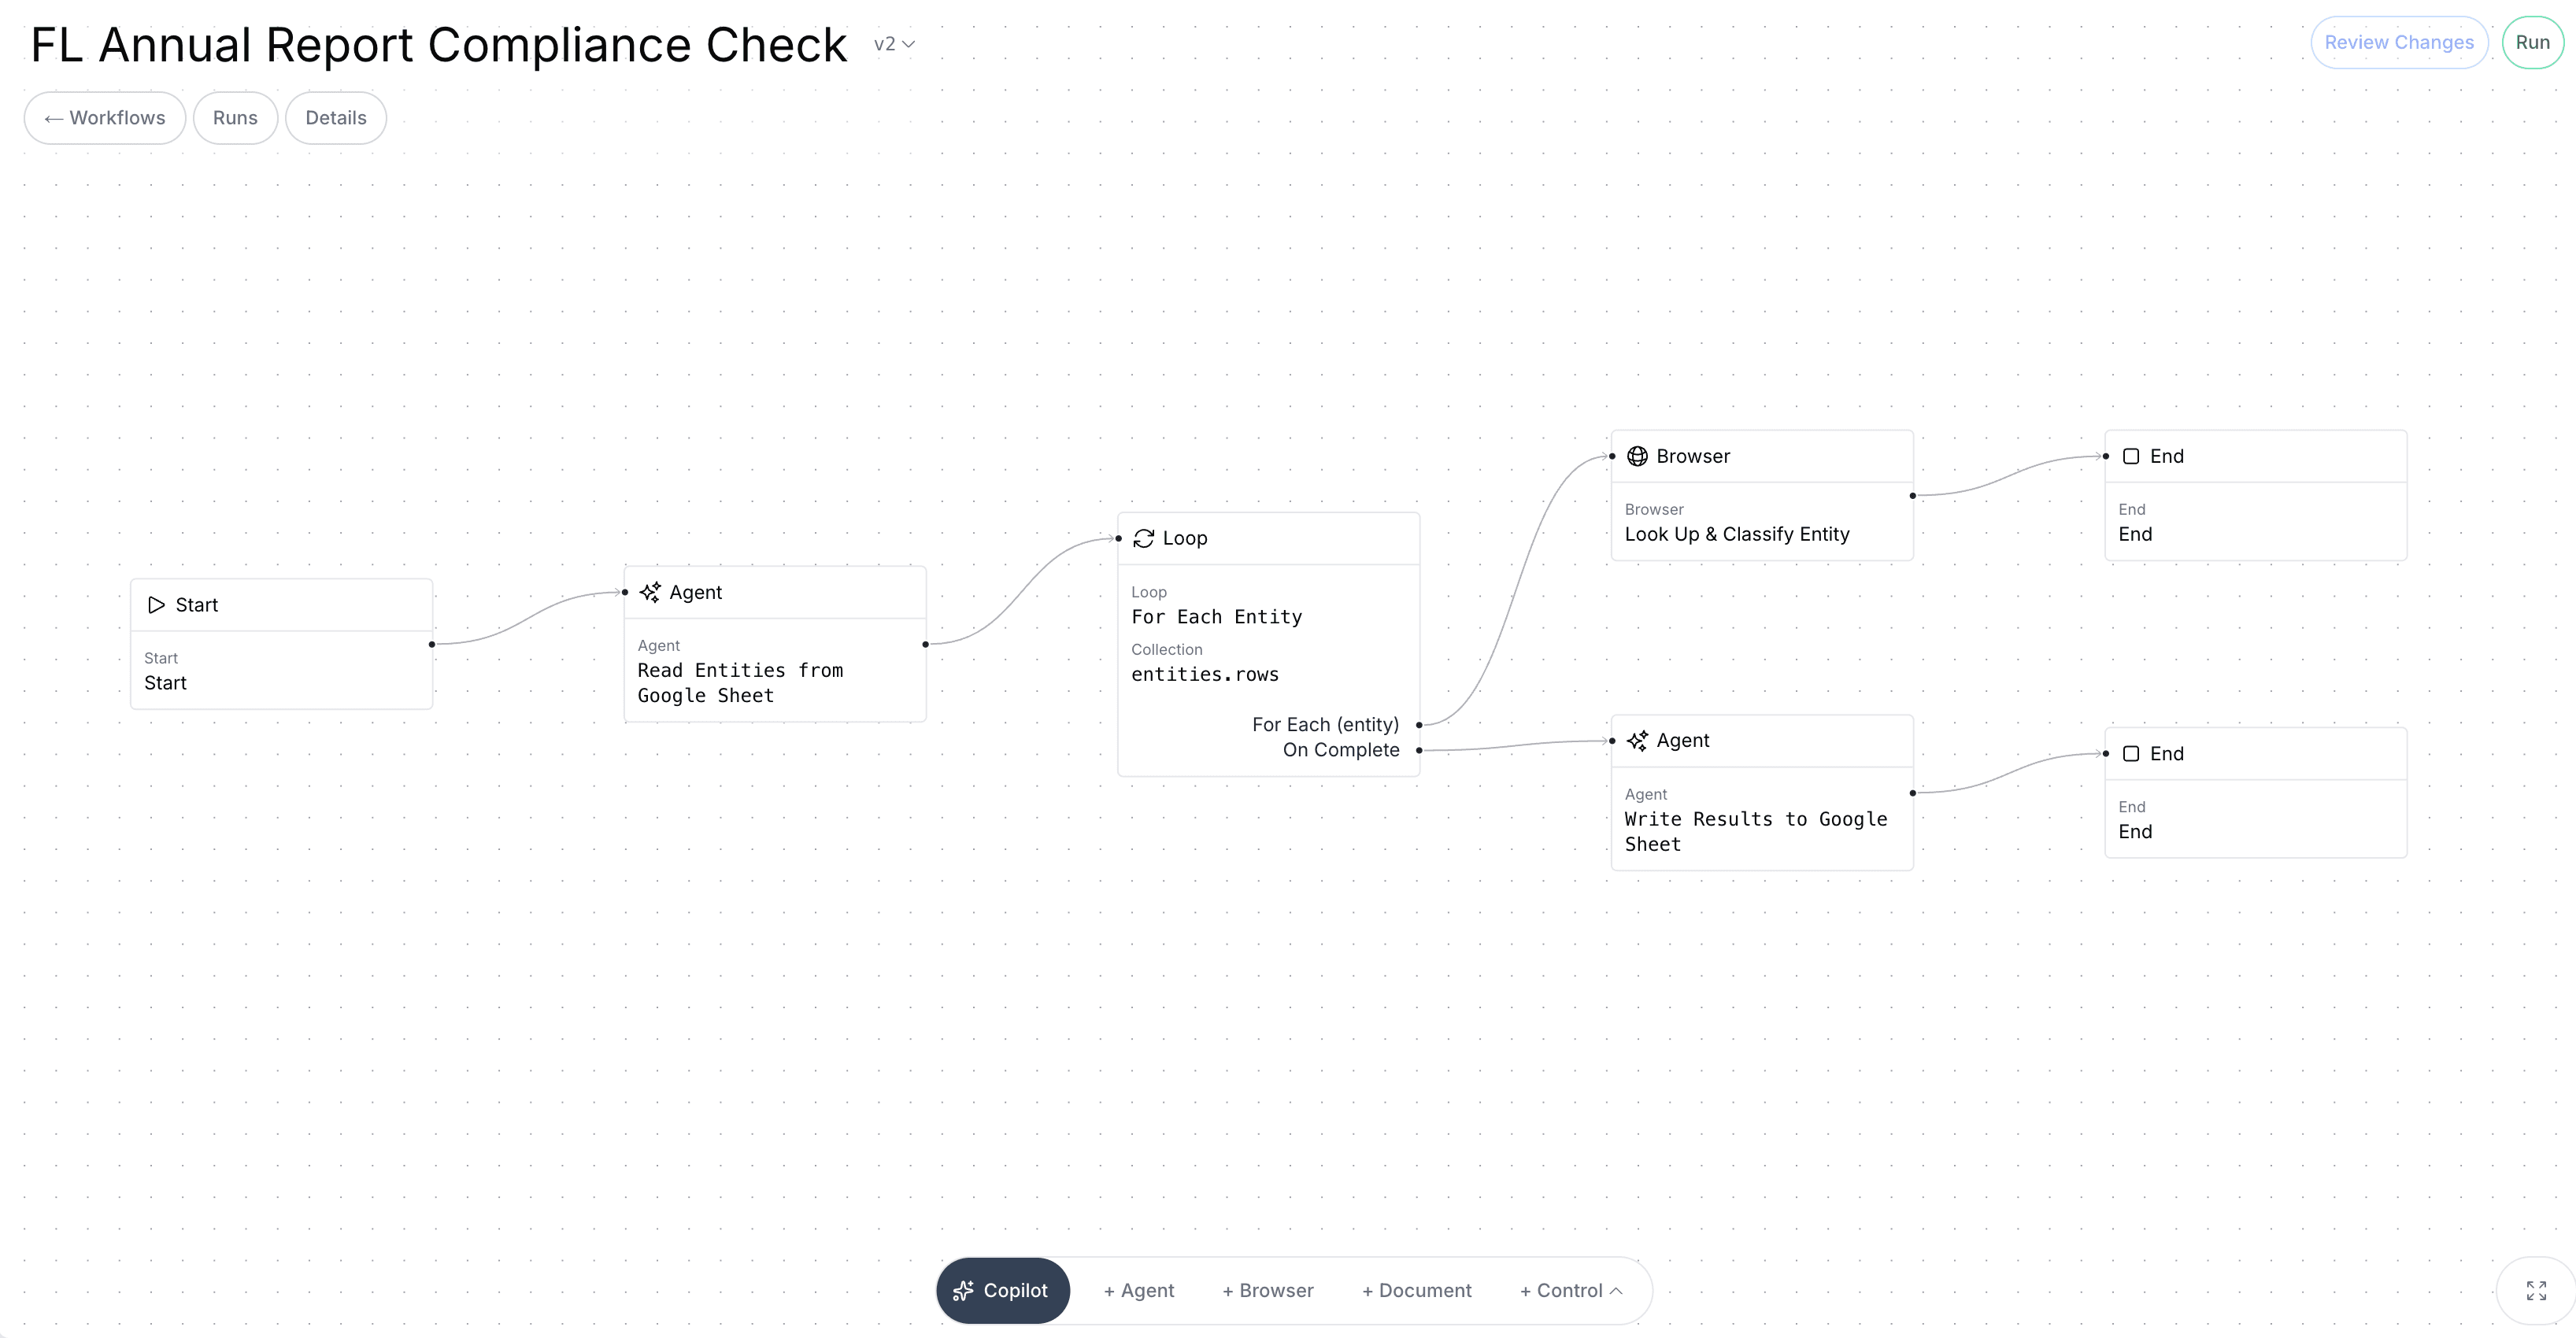
Task: Add a Browser node via + Browser
Action: pos(1267,1290)
